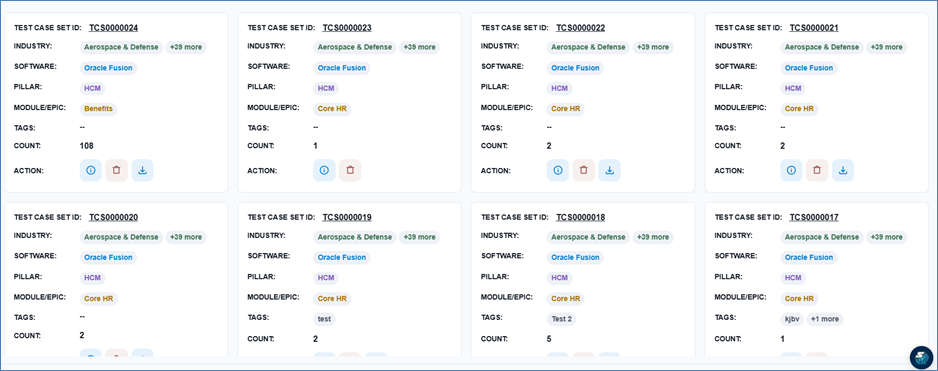Click the HCM pillar tag on TCS0000022
This screenshot has height=371, width=938.
tap(559, 89)
